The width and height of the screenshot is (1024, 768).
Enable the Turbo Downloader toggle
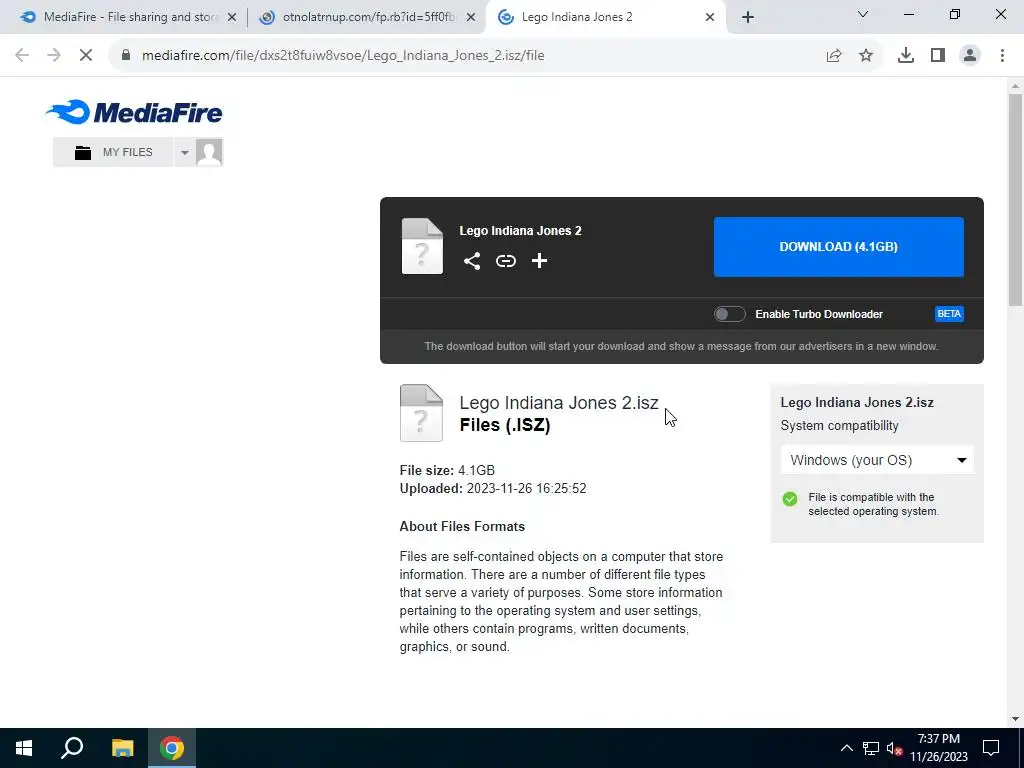(729, 314)
